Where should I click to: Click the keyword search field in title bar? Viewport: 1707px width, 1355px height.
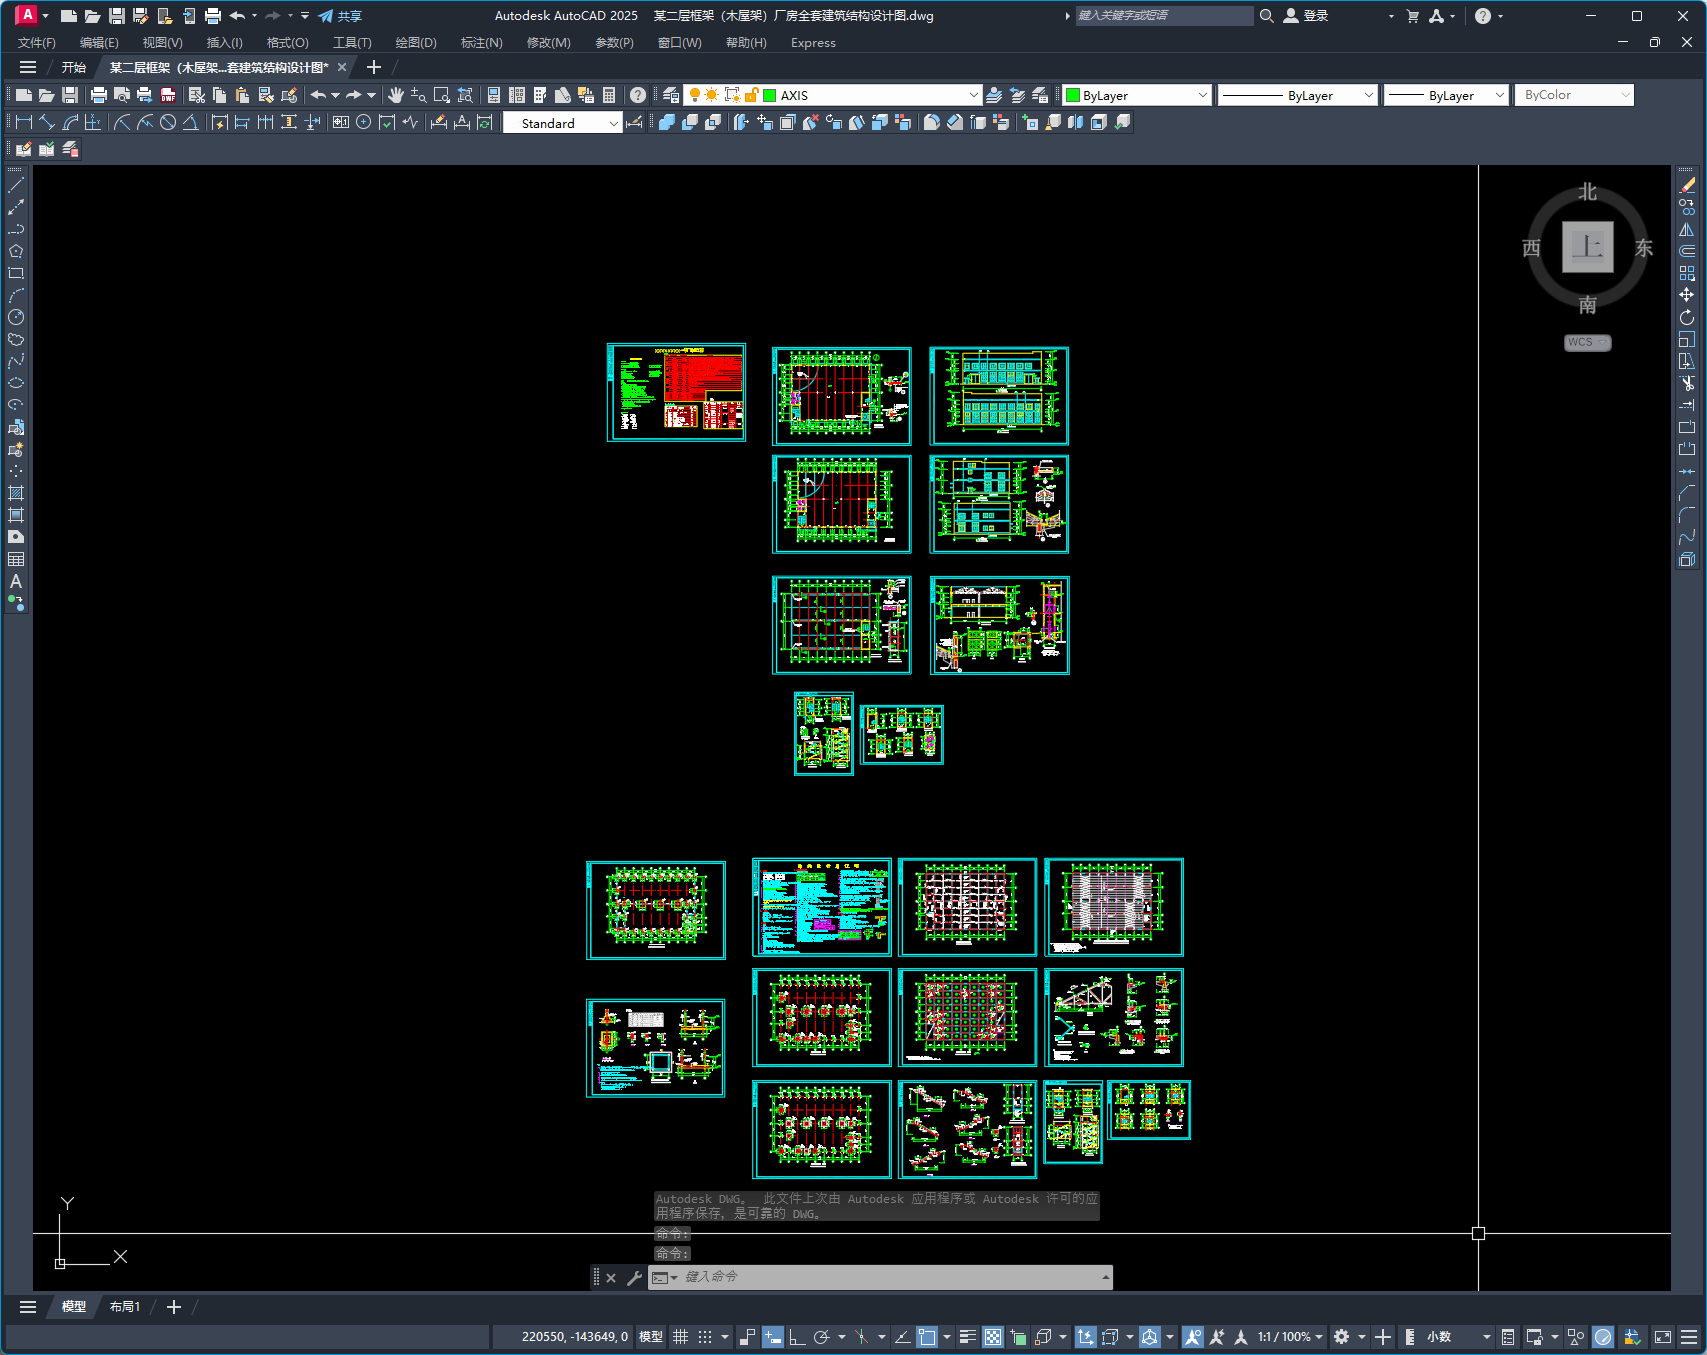[x=1164, y=16]
